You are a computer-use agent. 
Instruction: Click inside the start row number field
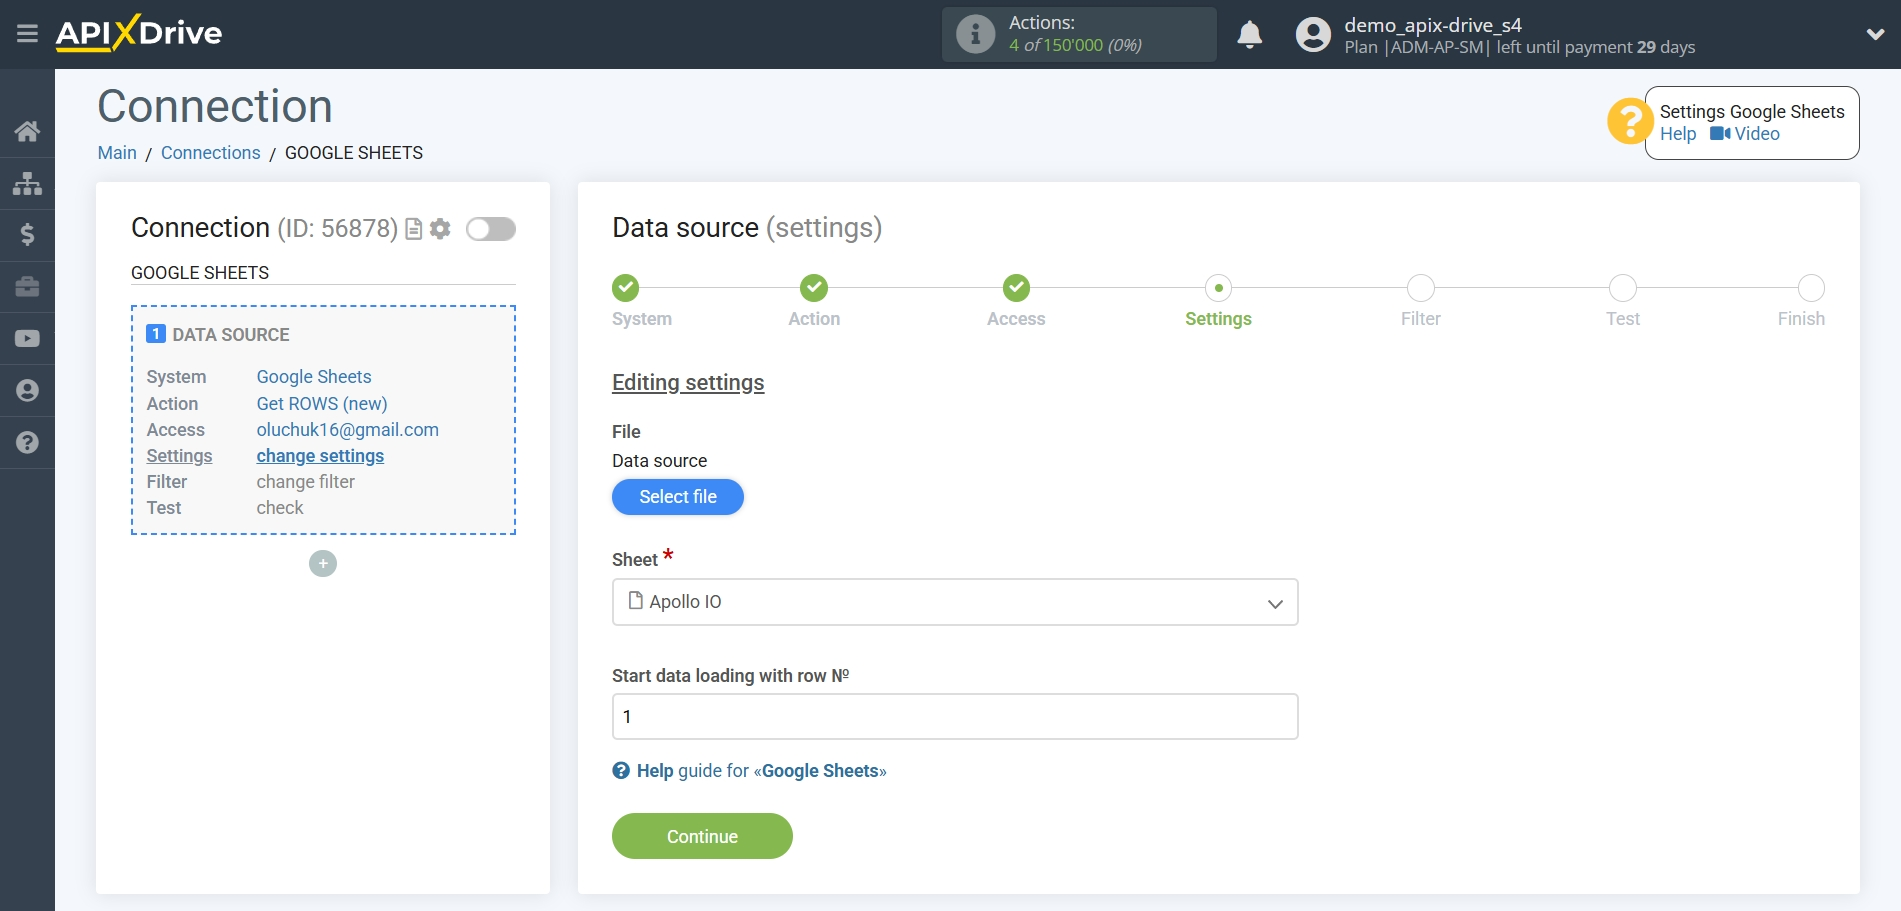tap(954, 716)
